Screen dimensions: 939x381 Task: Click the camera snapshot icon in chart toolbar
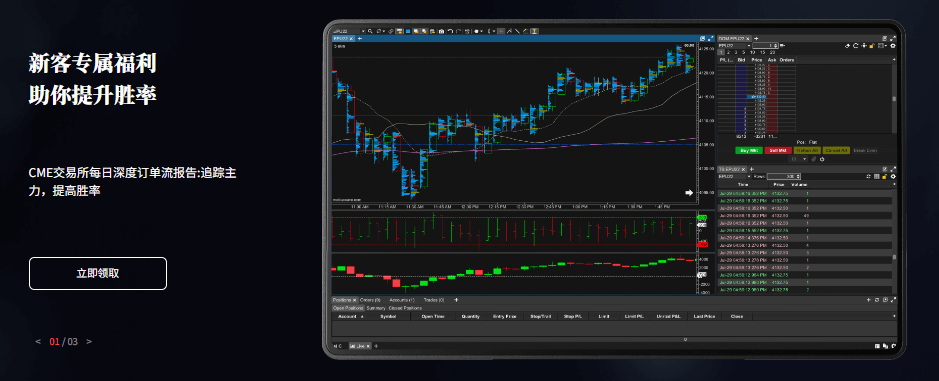(x=441, y=31)
